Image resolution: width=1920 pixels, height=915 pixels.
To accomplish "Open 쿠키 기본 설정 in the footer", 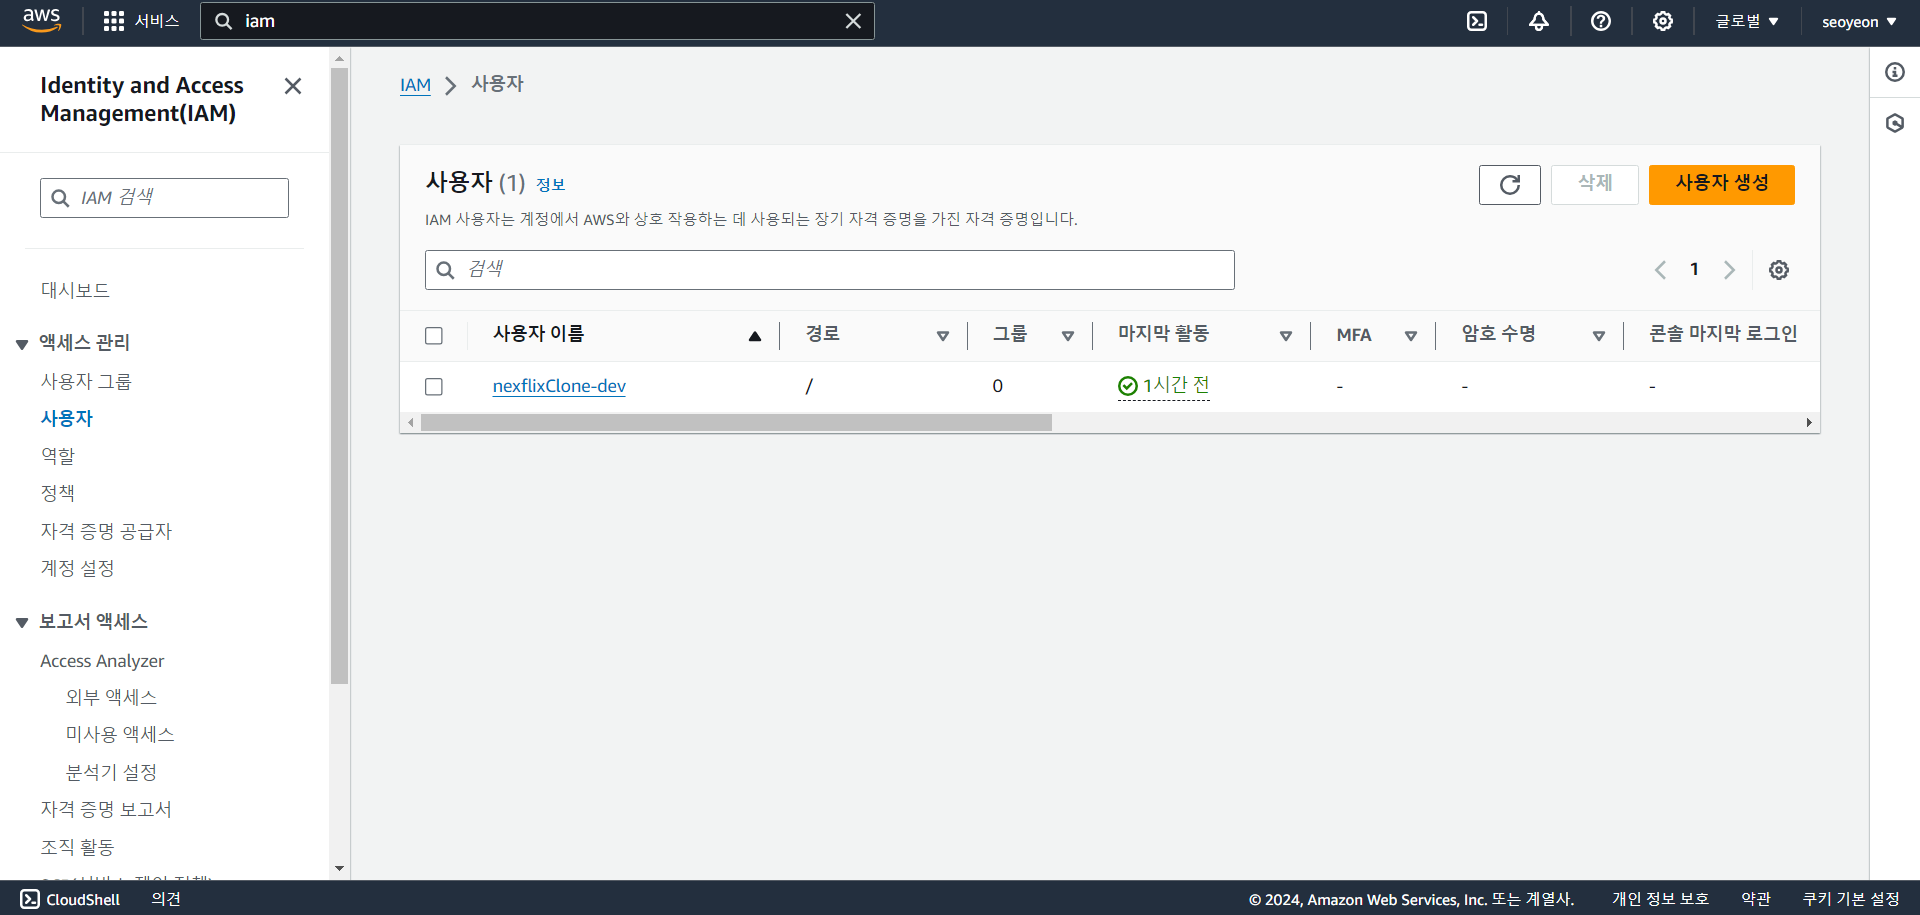I will tap(1851, 899).
